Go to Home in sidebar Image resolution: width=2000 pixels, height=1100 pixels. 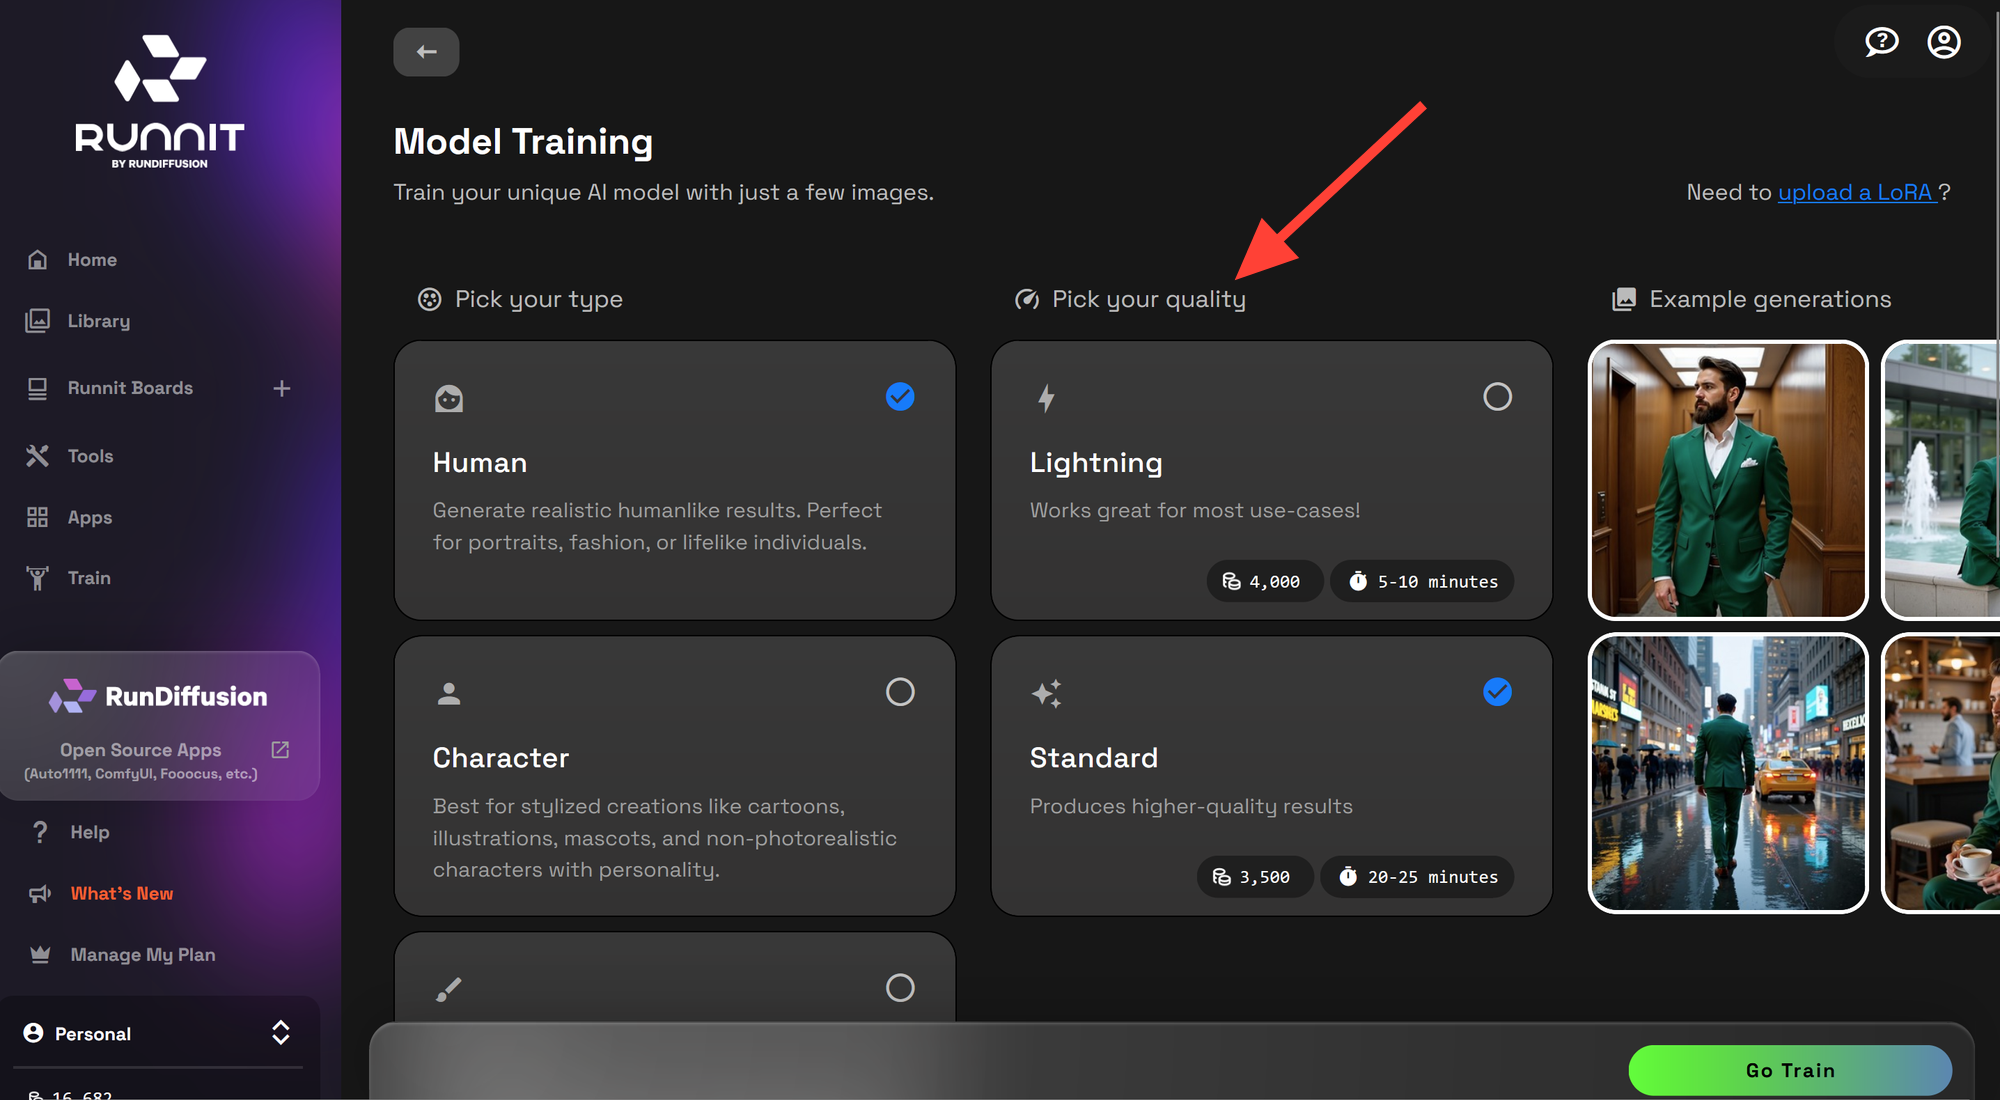92,260
